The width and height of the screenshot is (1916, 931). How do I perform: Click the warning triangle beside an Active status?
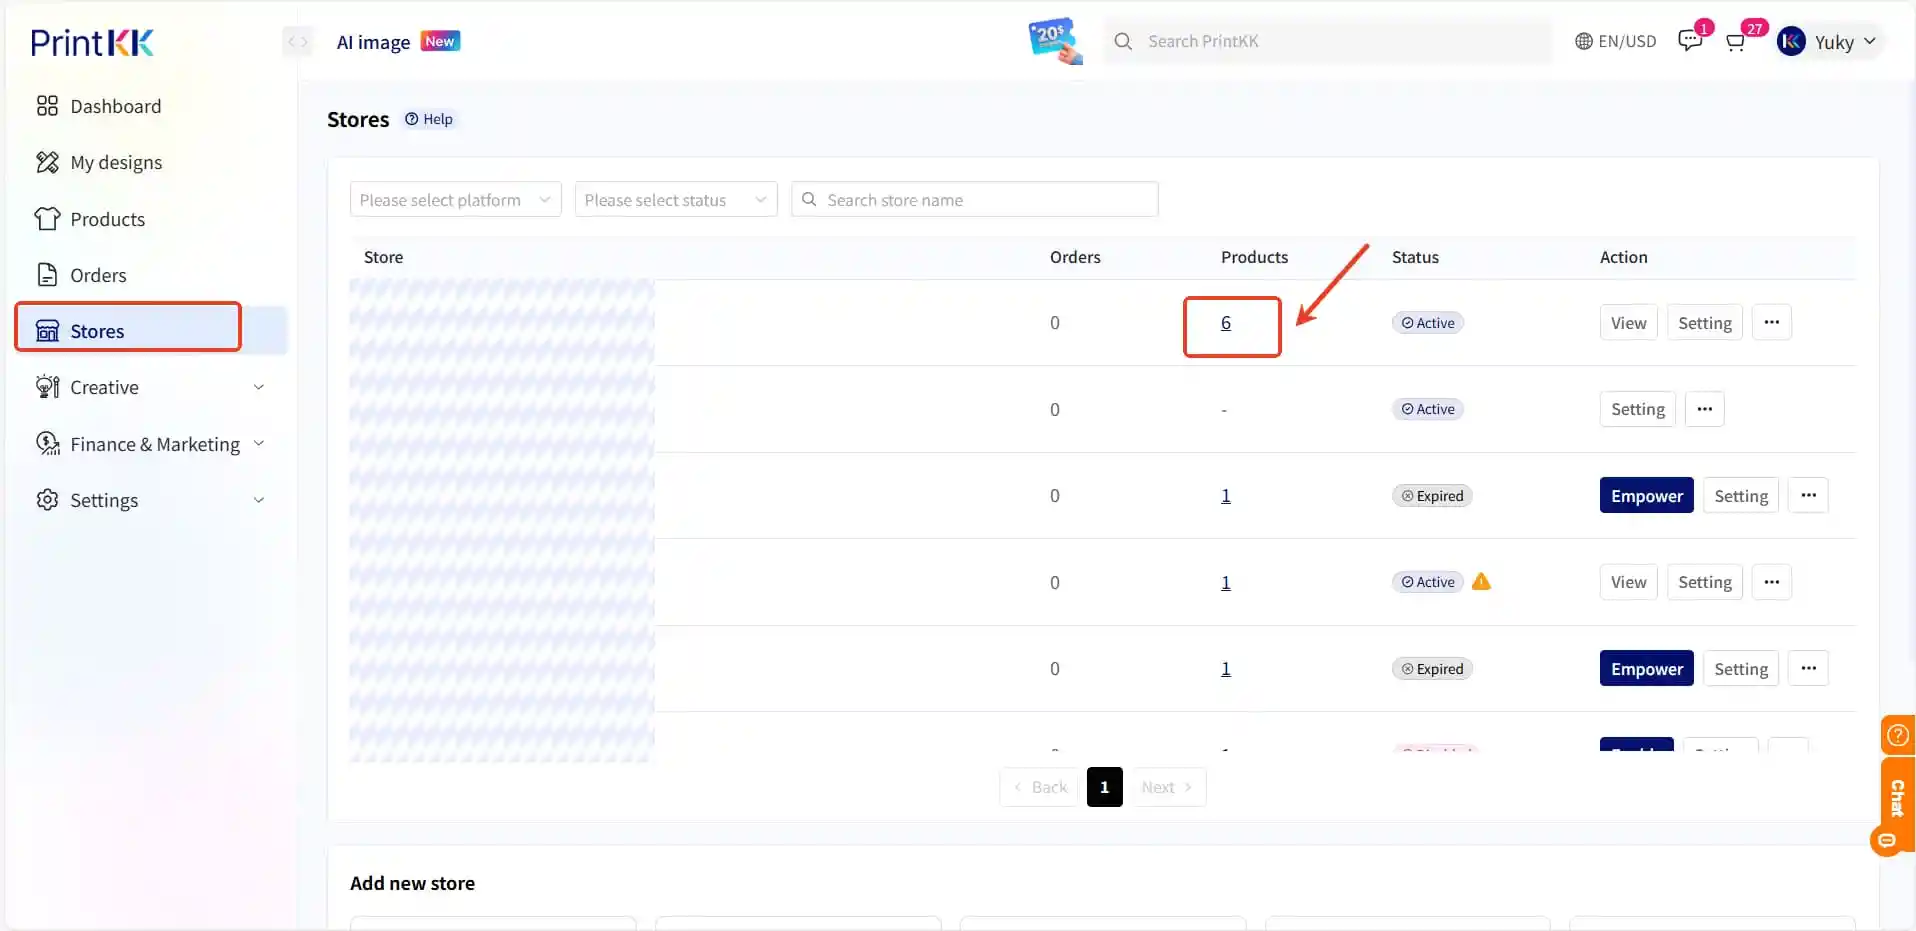1481,581
